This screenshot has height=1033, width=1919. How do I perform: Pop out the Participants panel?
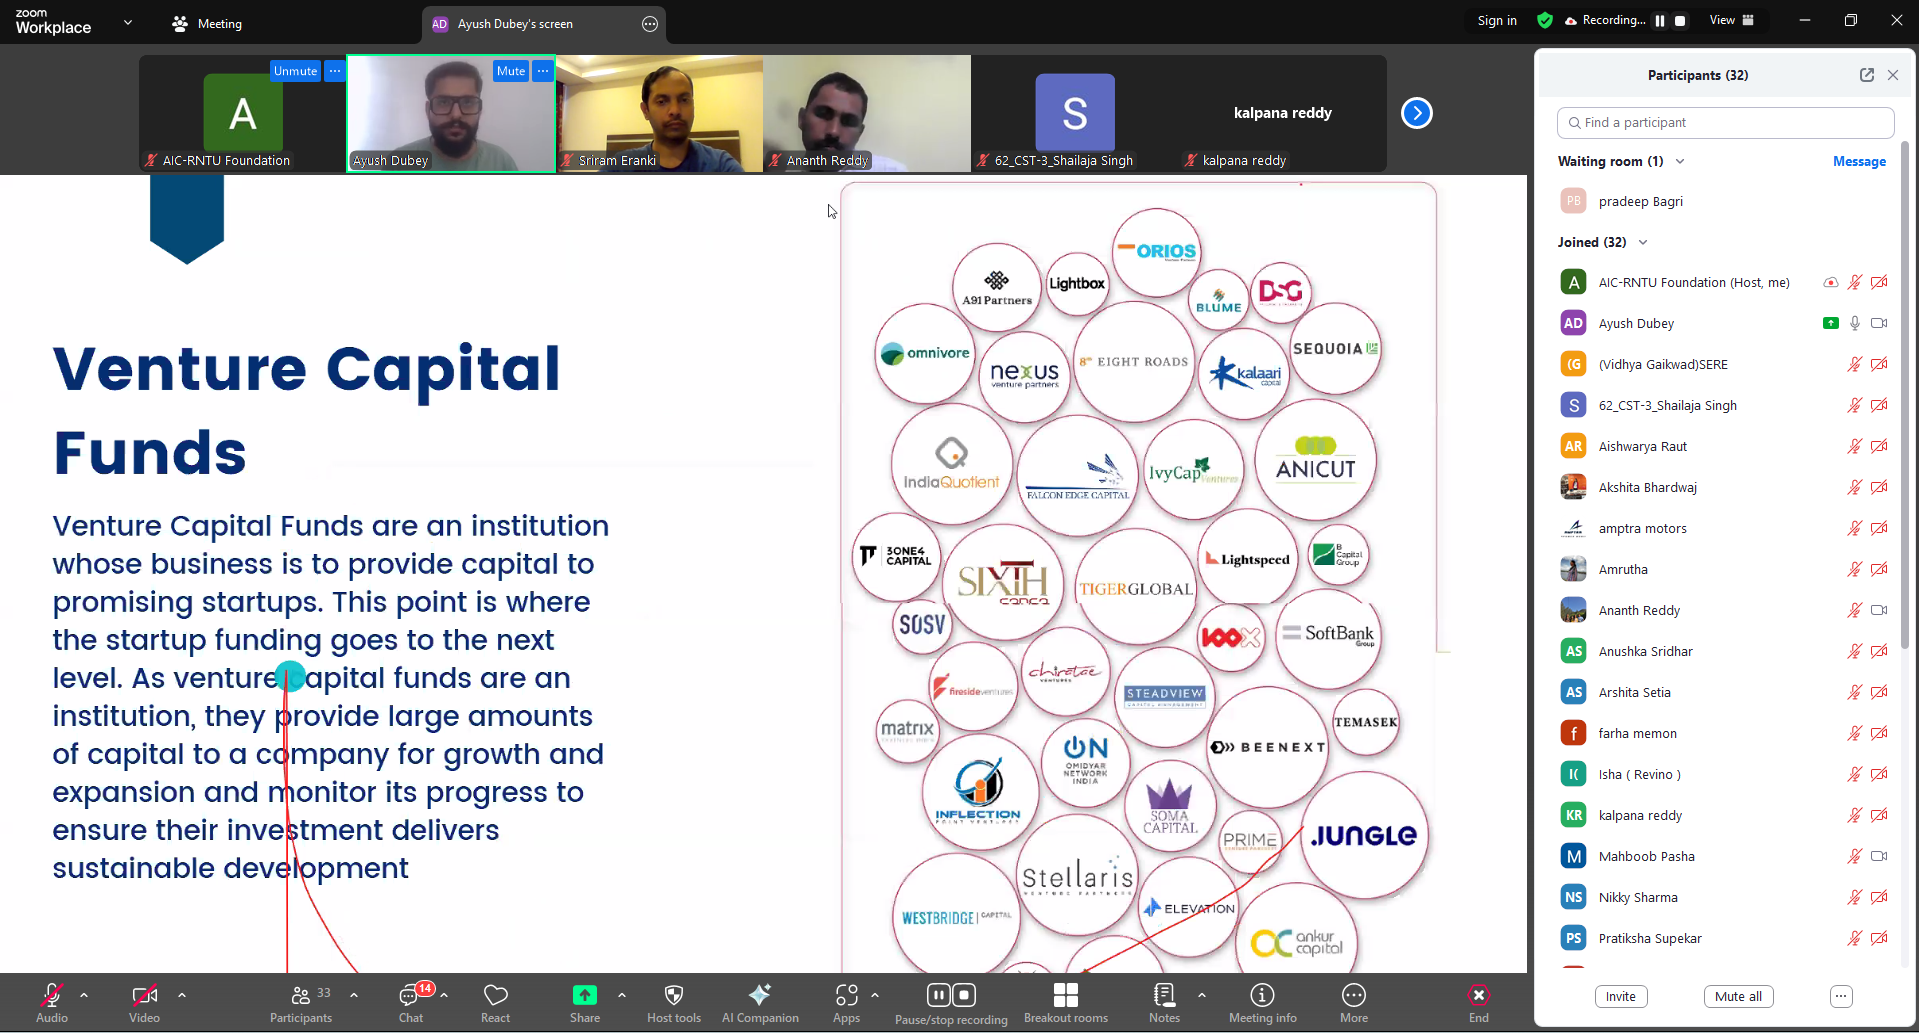[x=1866, y=75]
